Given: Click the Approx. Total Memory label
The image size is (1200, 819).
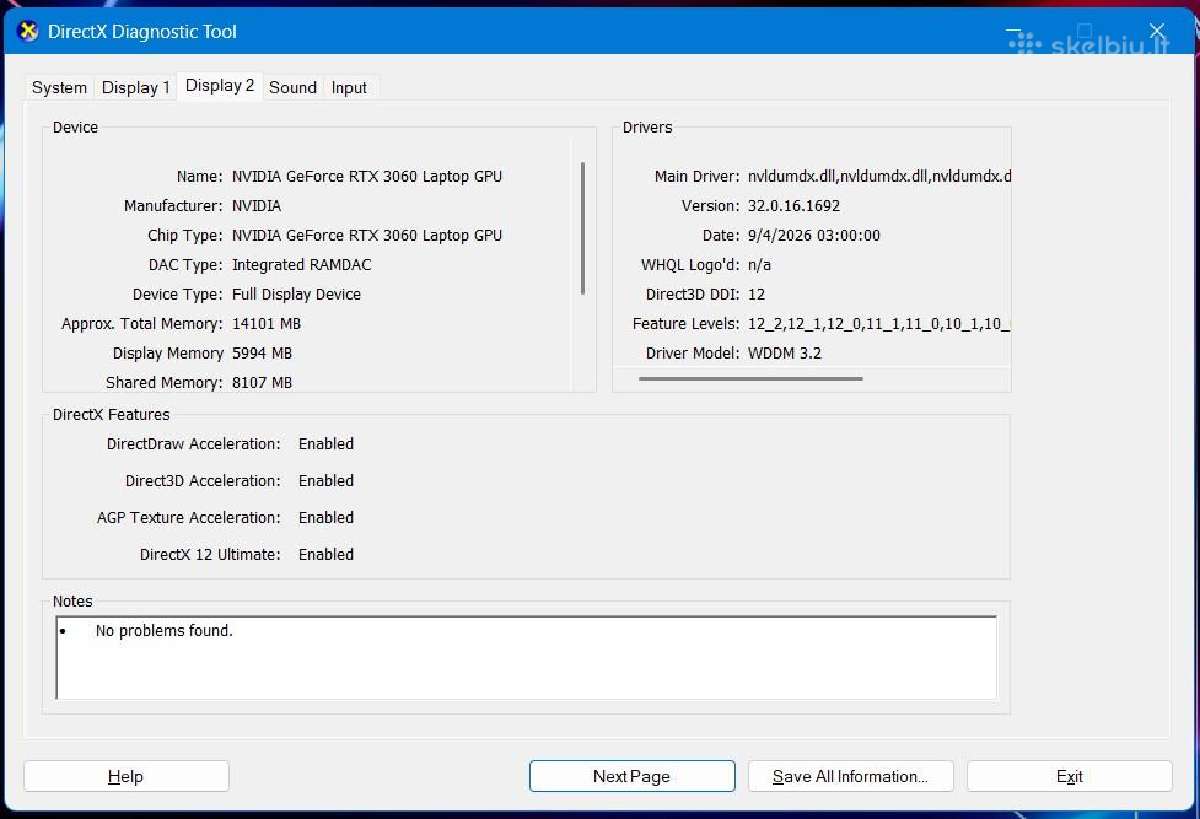Looking at the screenshot, I should point(142,323).
